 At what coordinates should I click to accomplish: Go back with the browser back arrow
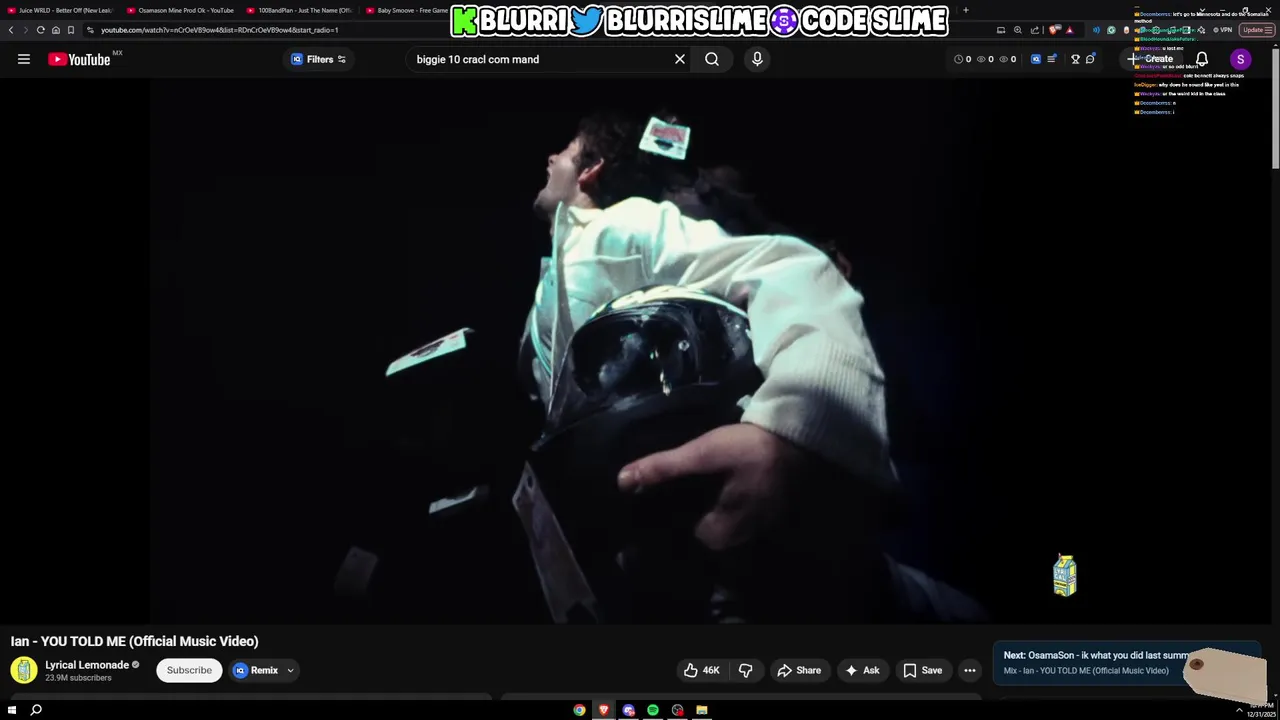pos(11,30)
